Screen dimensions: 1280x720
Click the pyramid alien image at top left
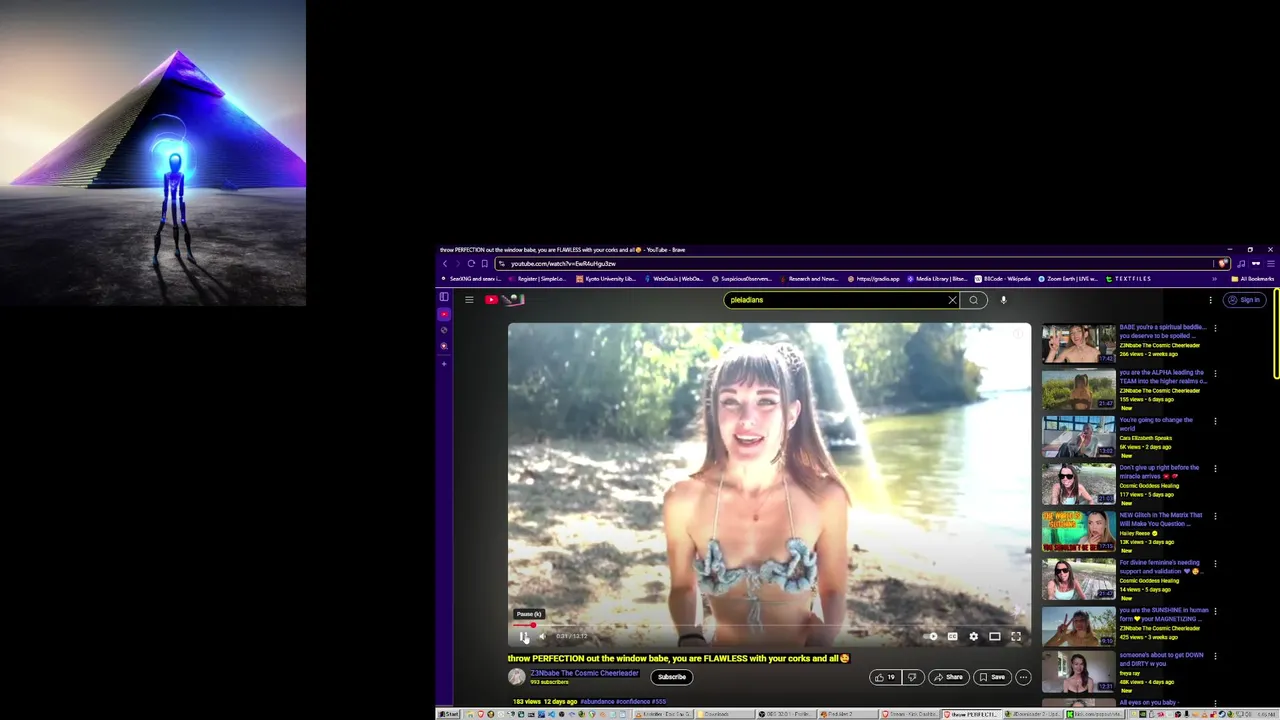[x=153, y=153]
